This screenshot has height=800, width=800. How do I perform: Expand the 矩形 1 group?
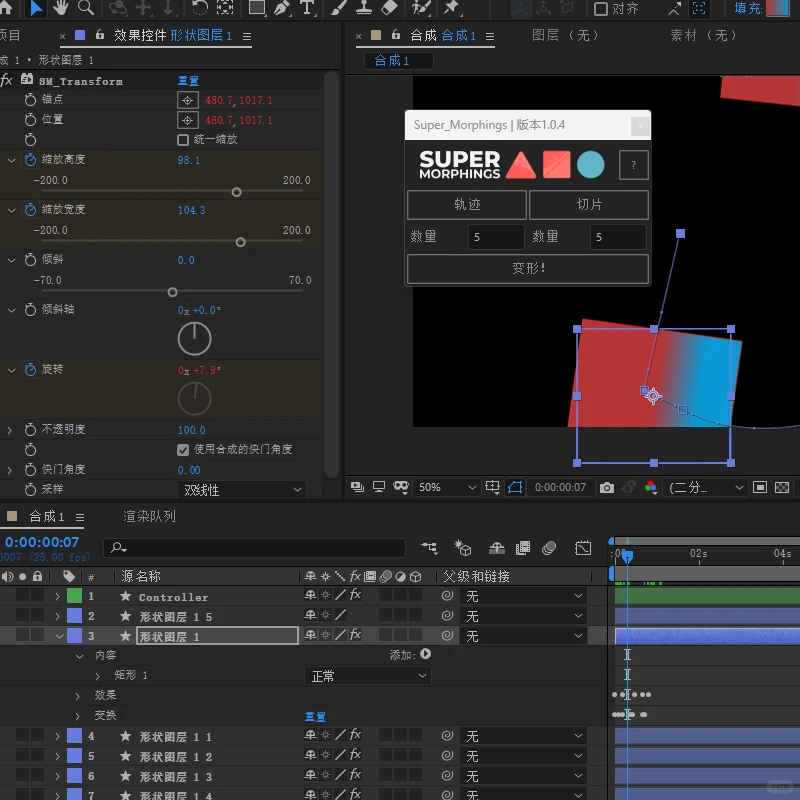coord(97,676)
